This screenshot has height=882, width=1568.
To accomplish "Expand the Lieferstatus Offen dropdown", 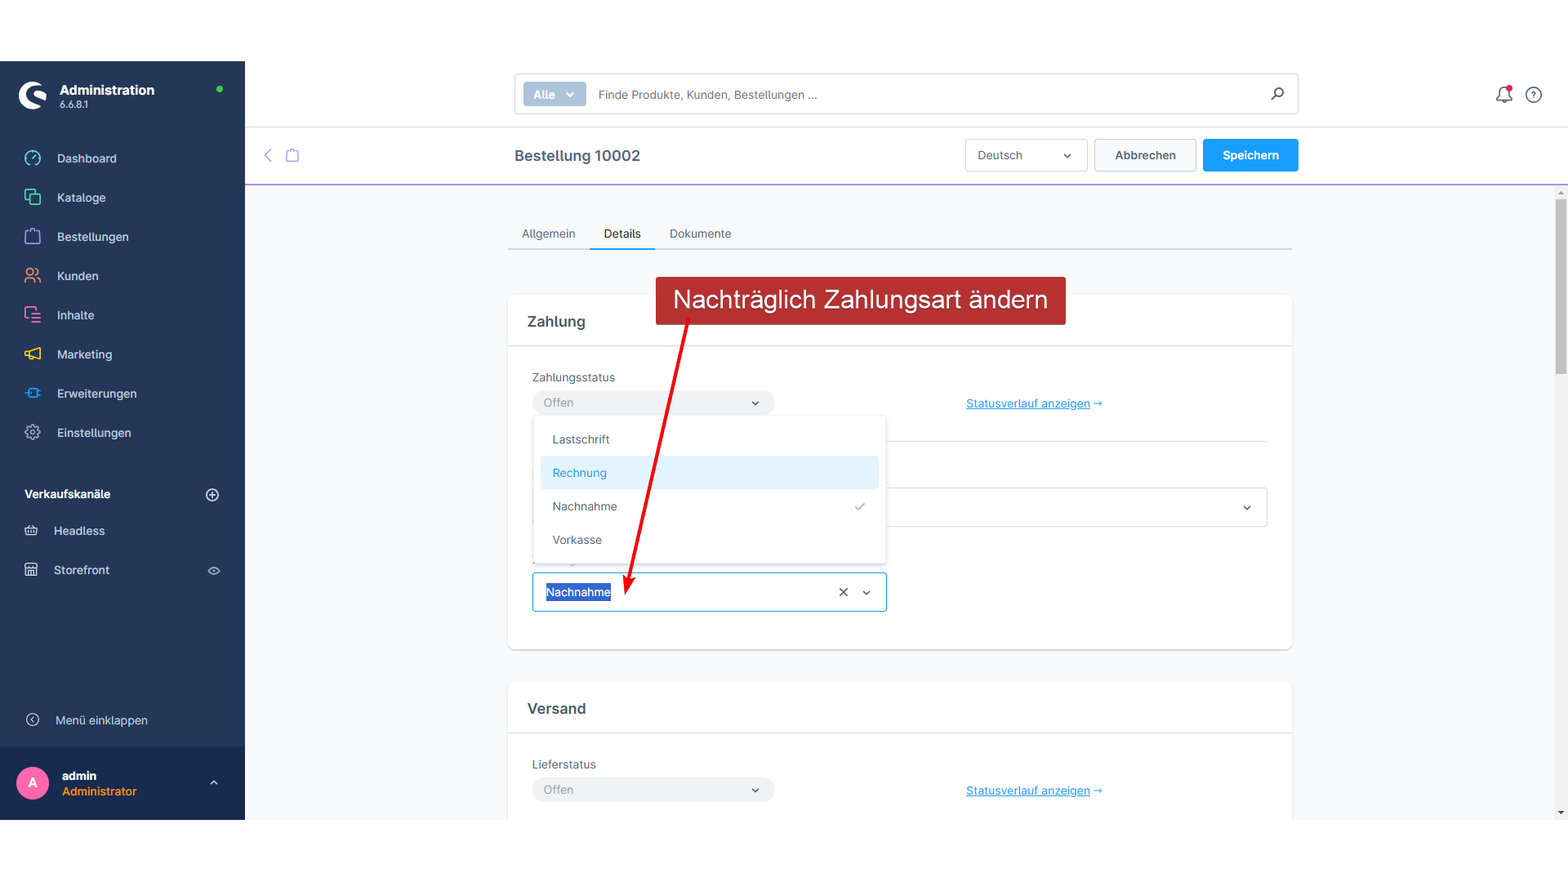I will coord(653,790).
